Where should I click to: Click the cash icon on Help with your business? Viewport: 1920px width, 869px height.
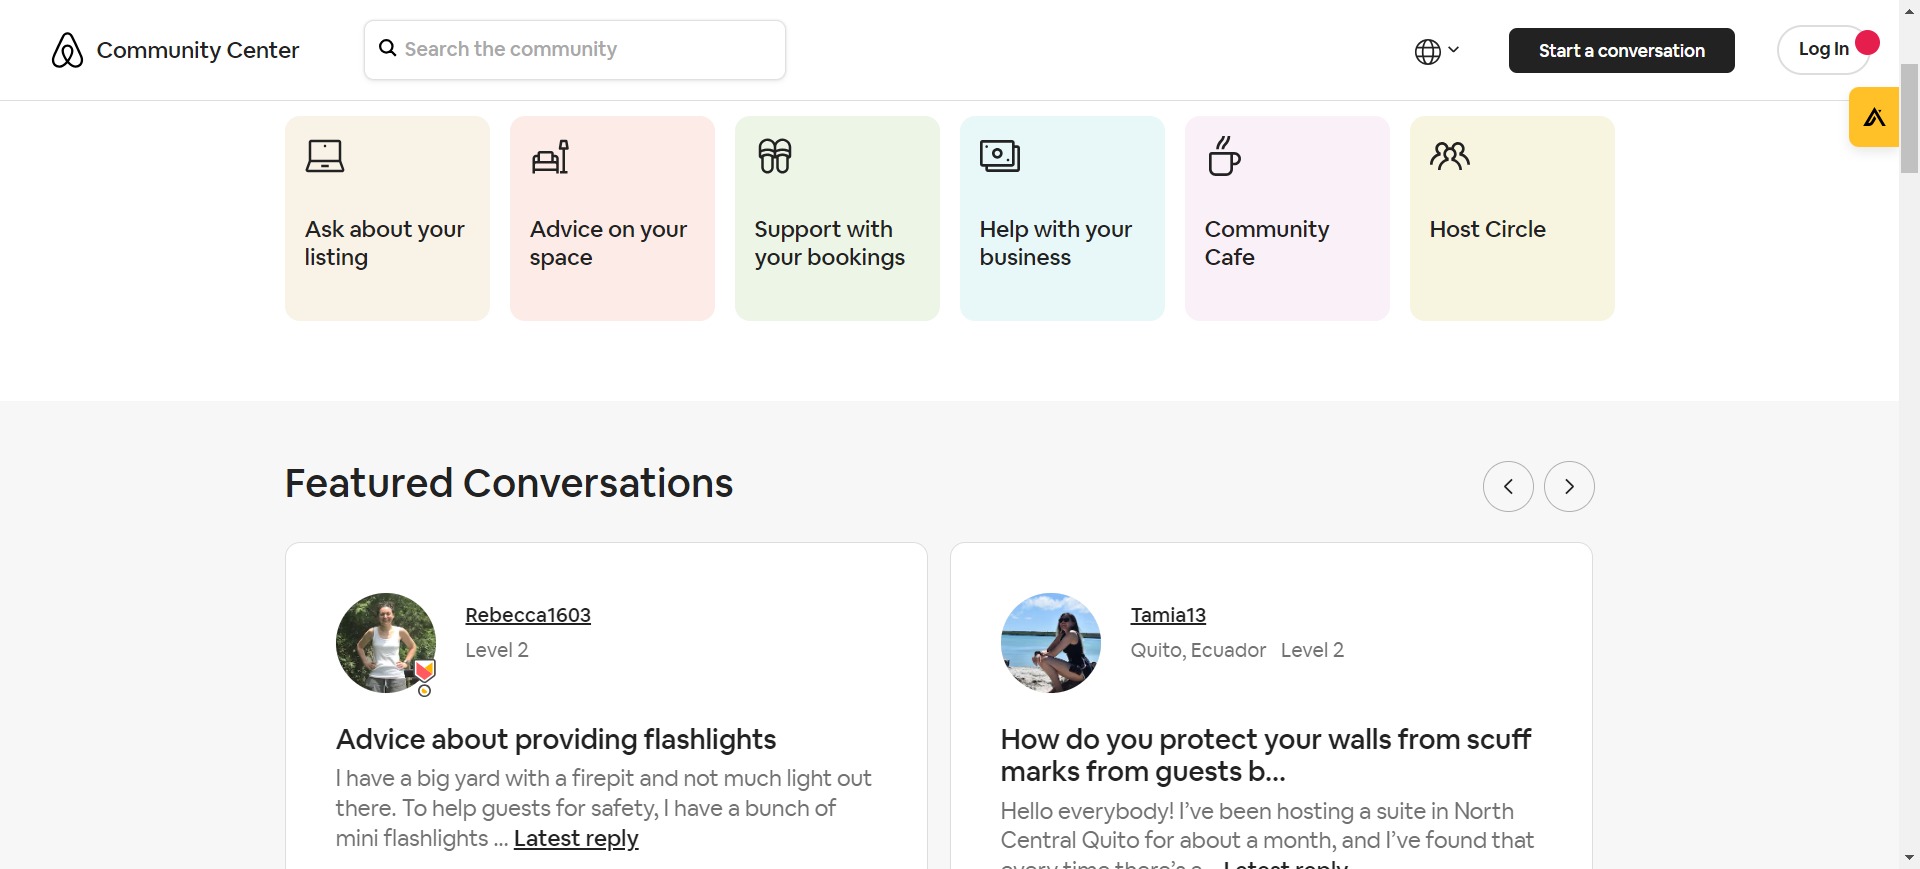[x=1000, y=156]
